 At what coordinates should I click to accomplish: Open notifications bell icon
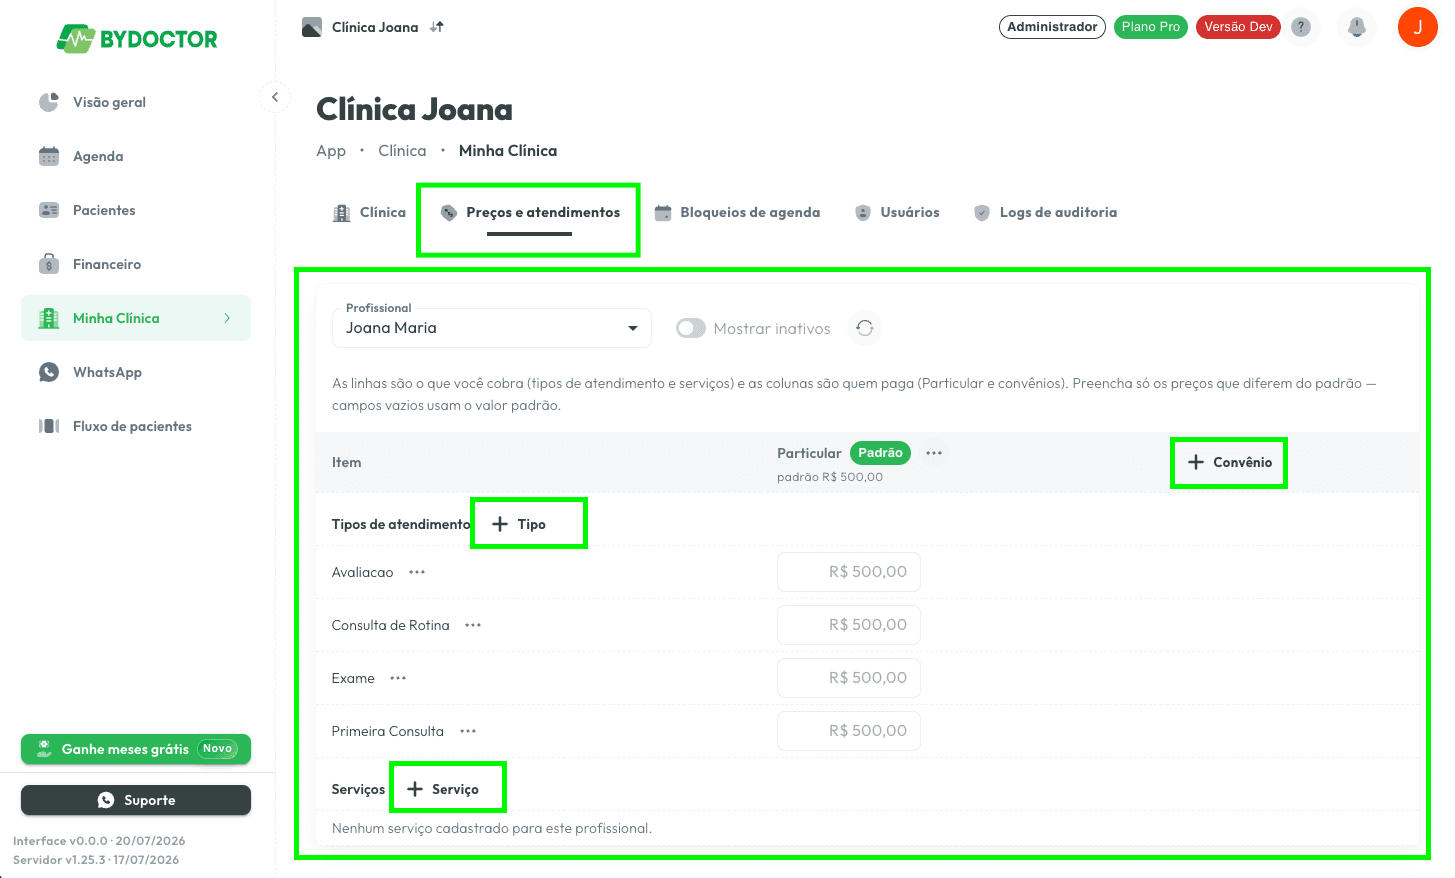1357,27
